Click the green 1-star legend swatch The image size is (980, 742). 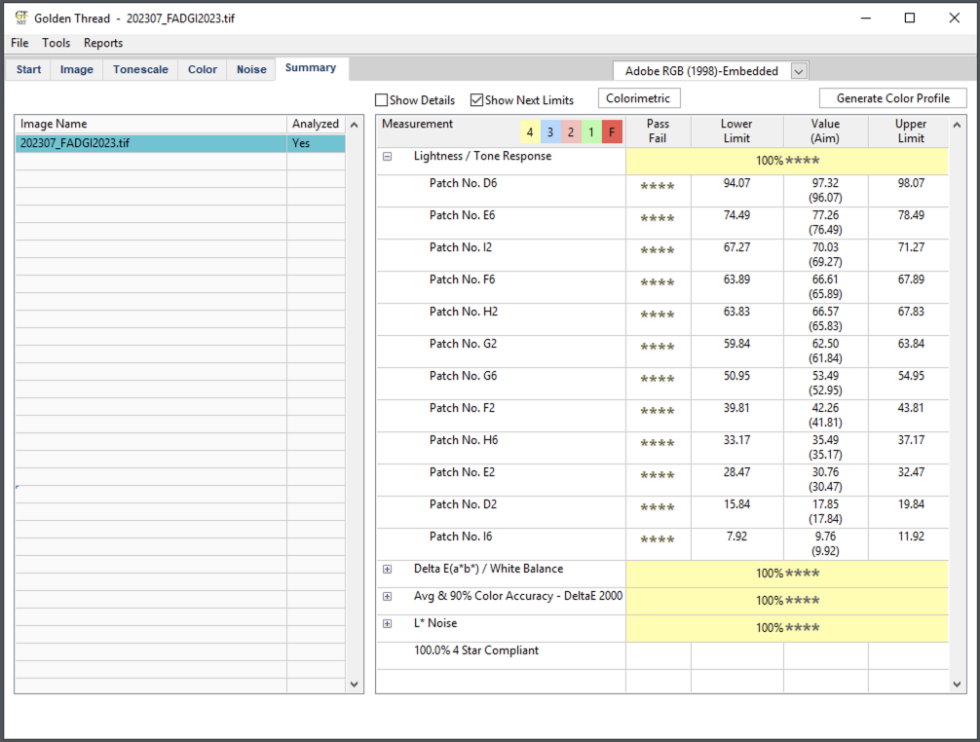[591, 133]
